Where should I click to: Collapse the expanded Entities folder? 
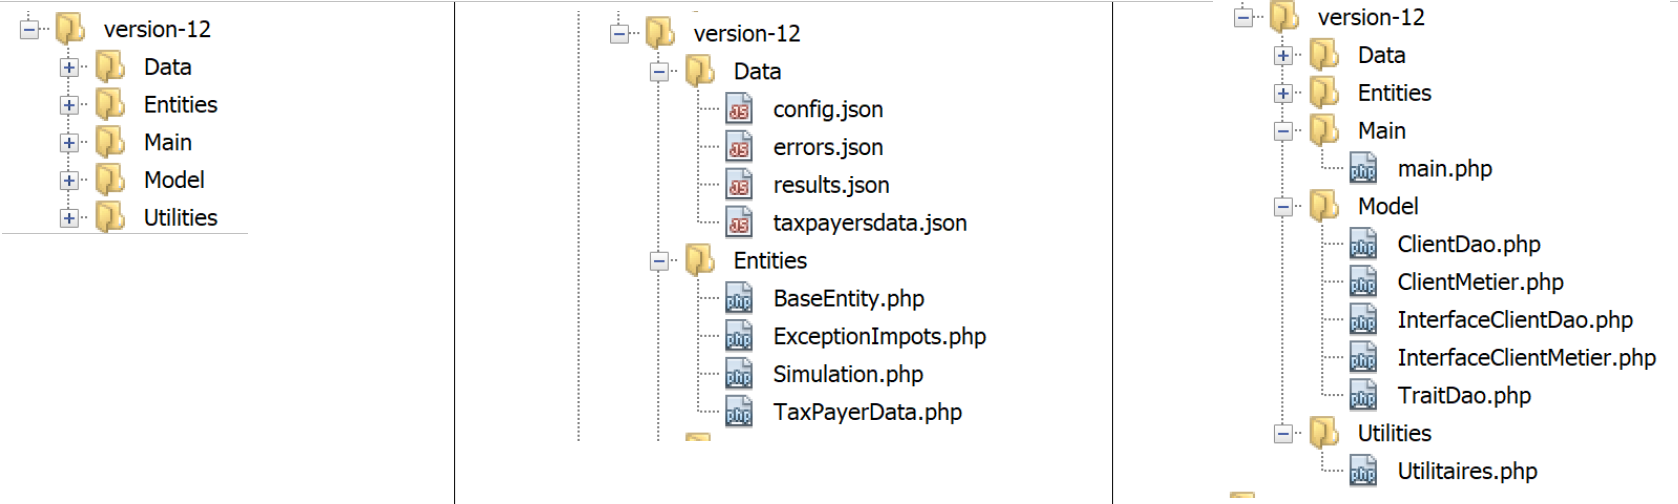click(x=659, y=262)
